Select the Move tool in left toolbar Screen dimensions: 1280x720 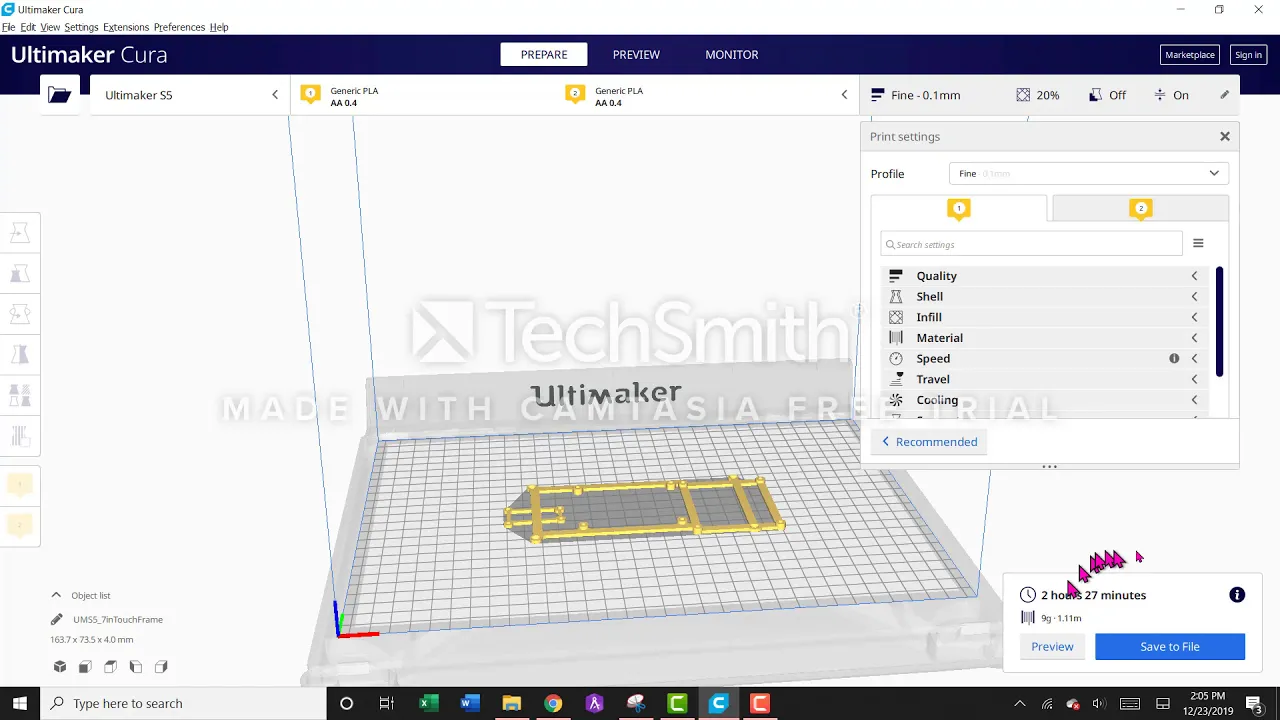(20, 233)
